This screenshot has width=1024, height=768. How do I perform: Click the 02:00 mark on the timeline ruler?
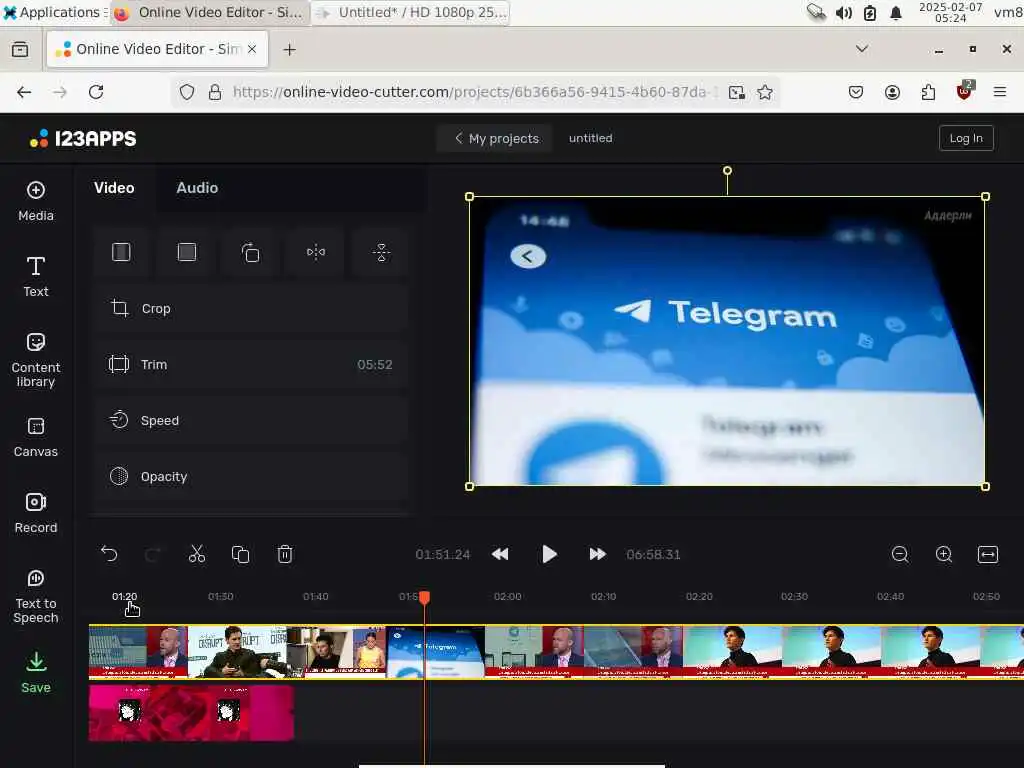click(x=507, y=596)
